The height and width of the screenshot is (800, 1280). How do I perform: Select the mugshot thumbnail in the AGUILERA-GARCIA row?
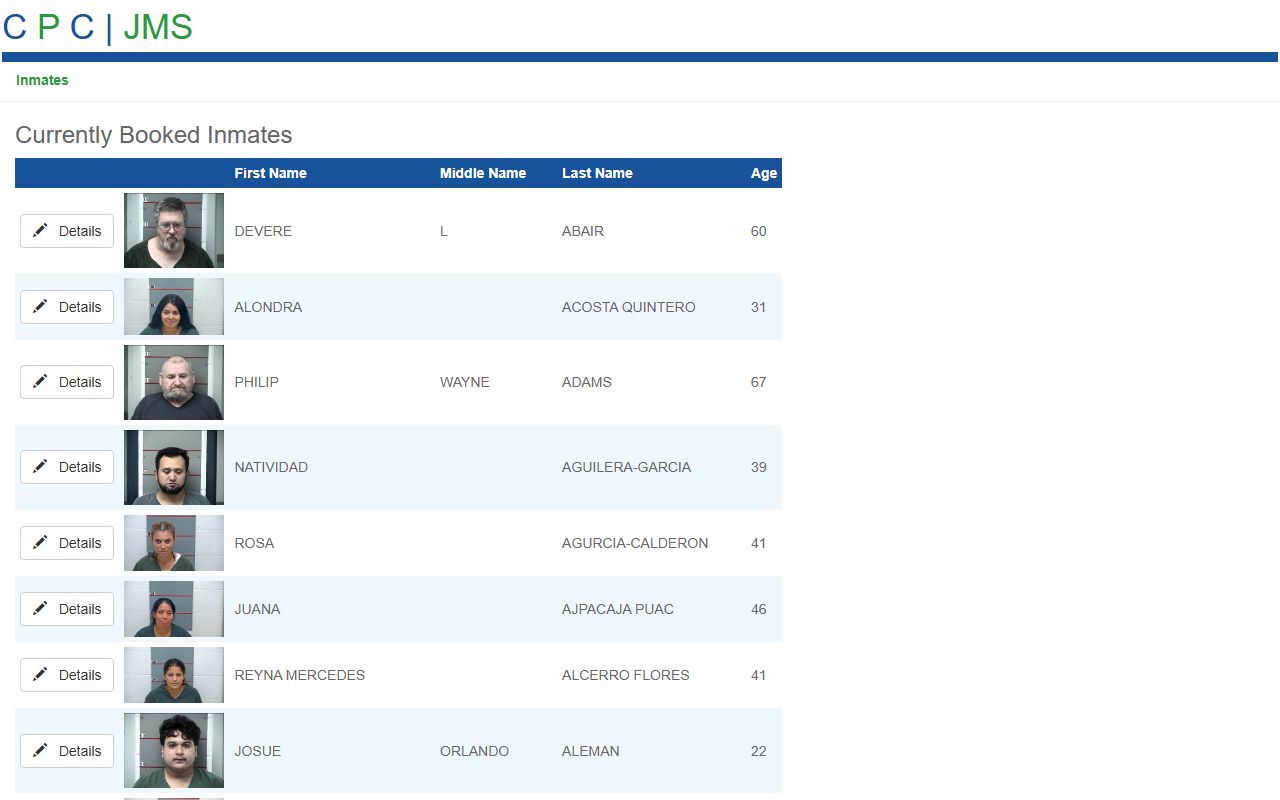tap(174, 467)
